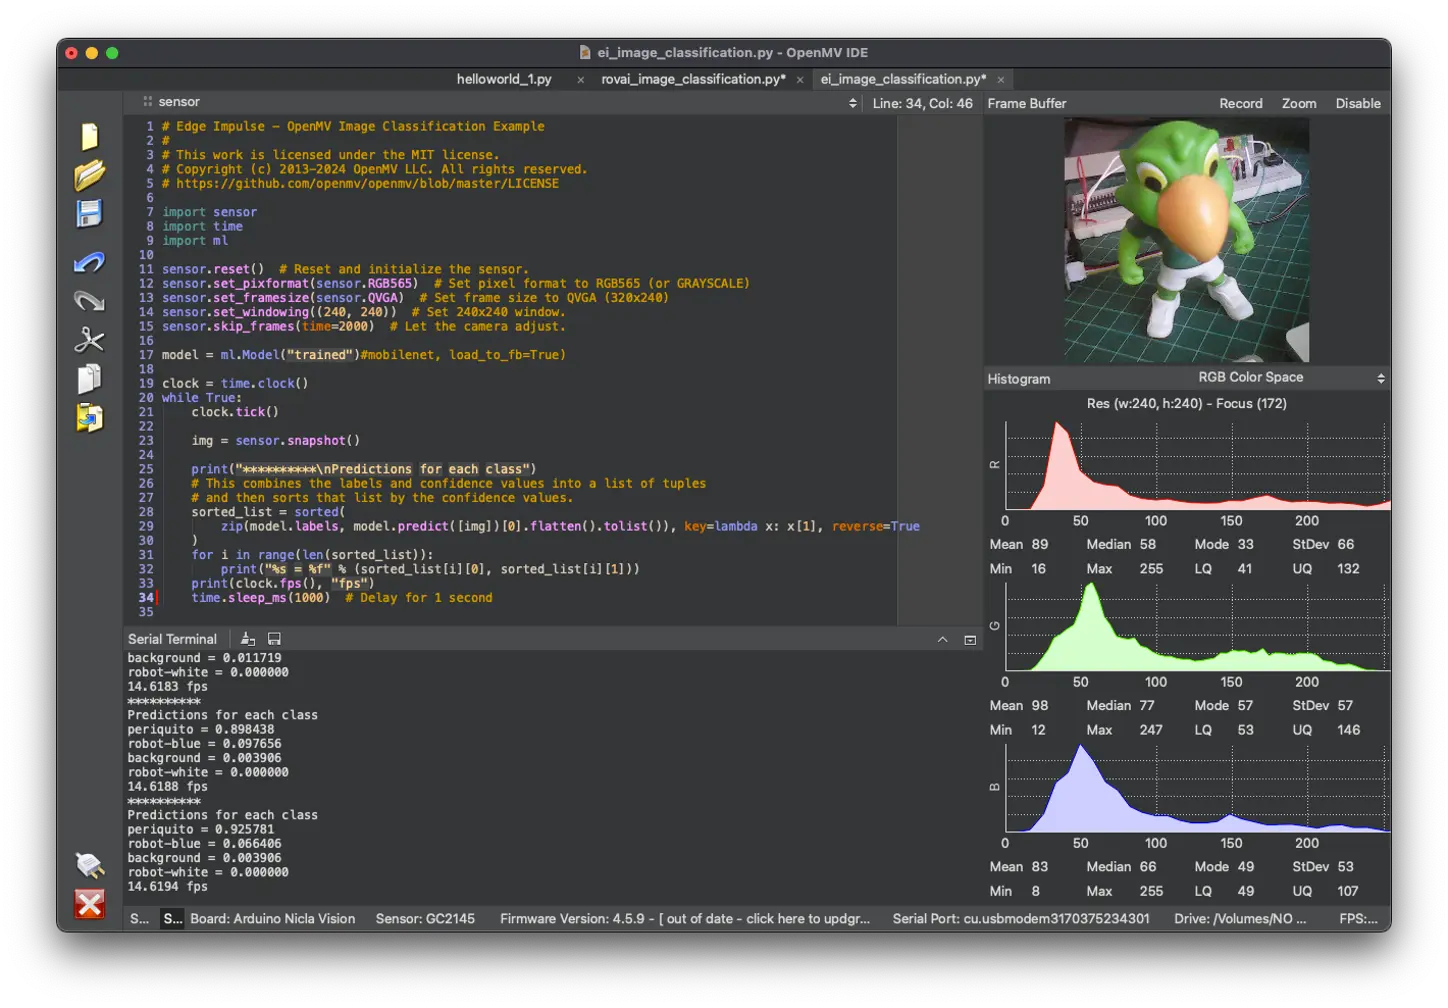
Task: Click the open file folder icon
Action: [x=89, y=175]
